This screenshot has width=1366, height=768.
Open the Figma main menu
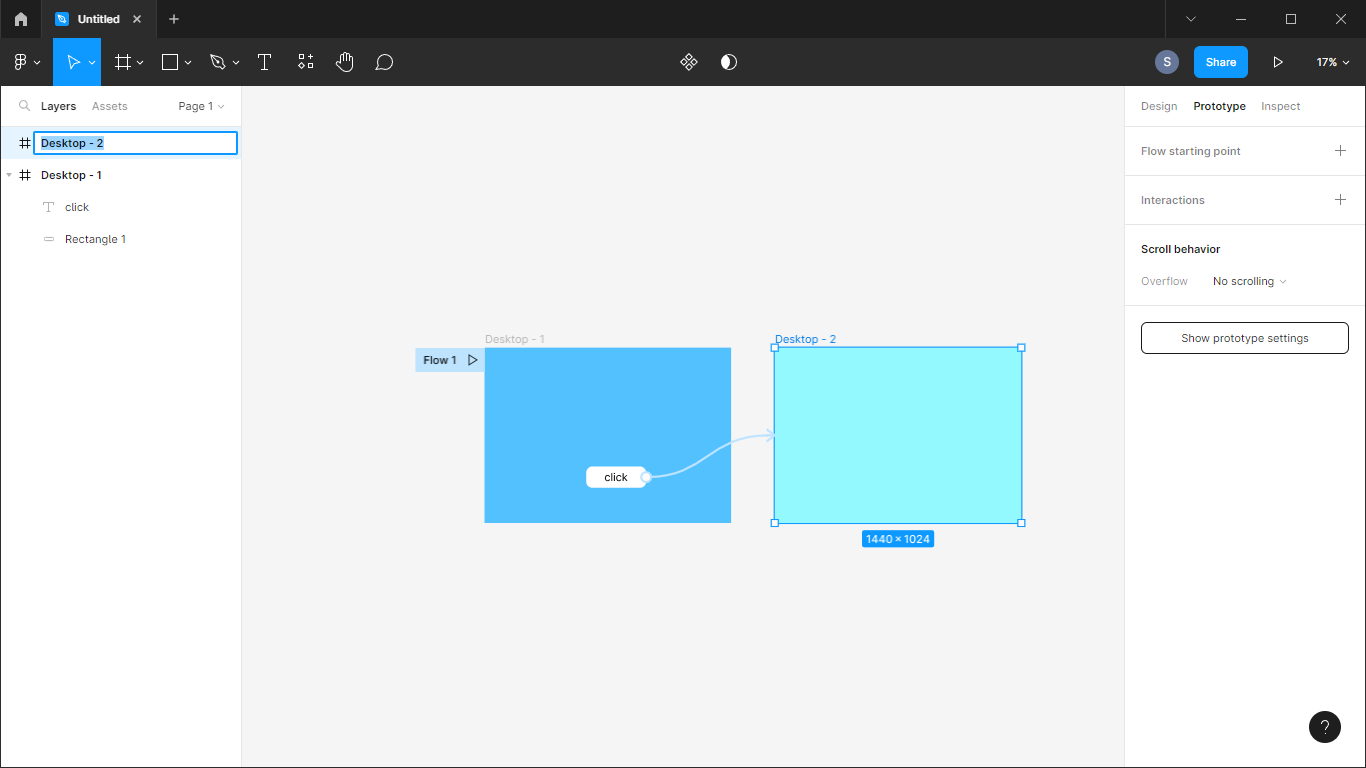click(x=27, y=62)
